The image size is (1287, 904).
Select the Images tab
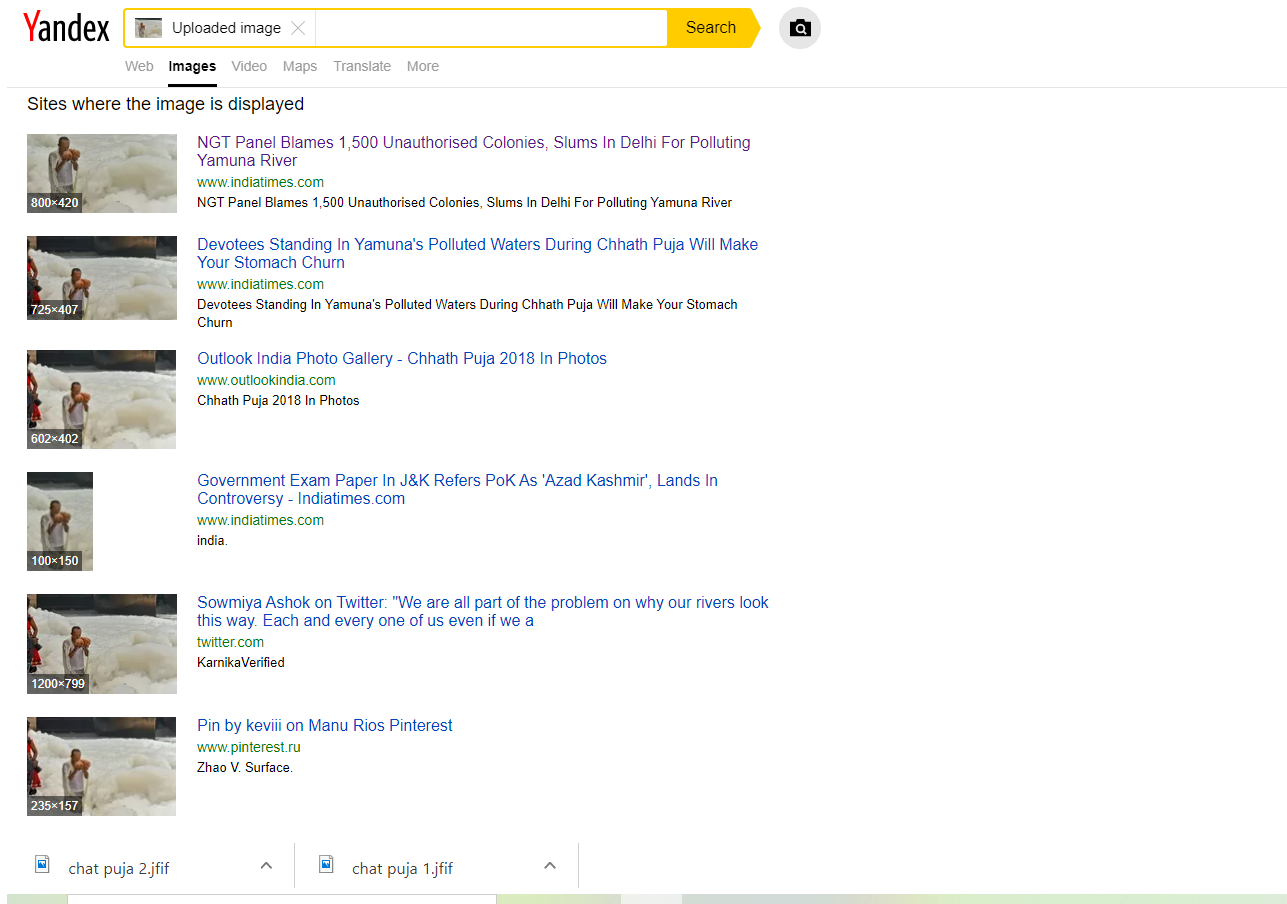192,66
